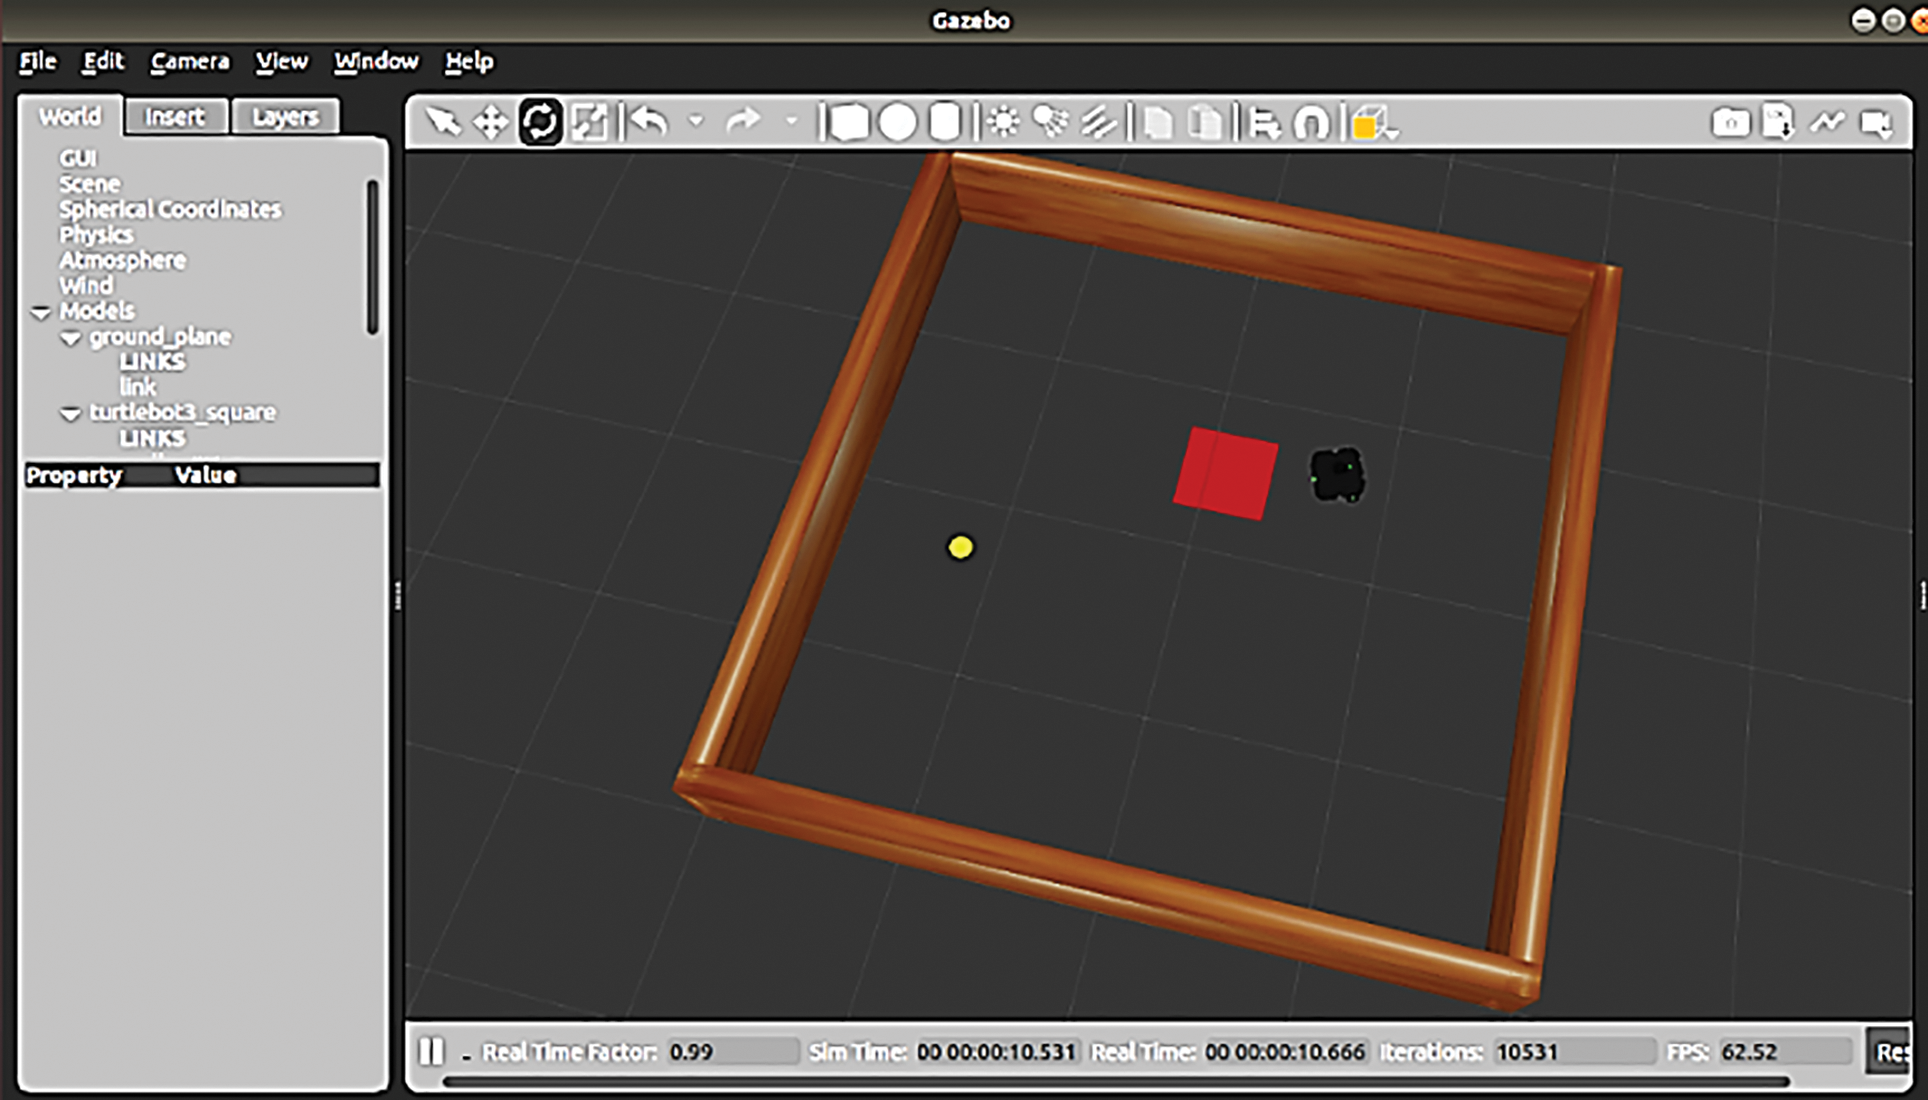Open the undo history dropdown arrow
Viewport: 1928px width, 1100px height.
point(696,122)
